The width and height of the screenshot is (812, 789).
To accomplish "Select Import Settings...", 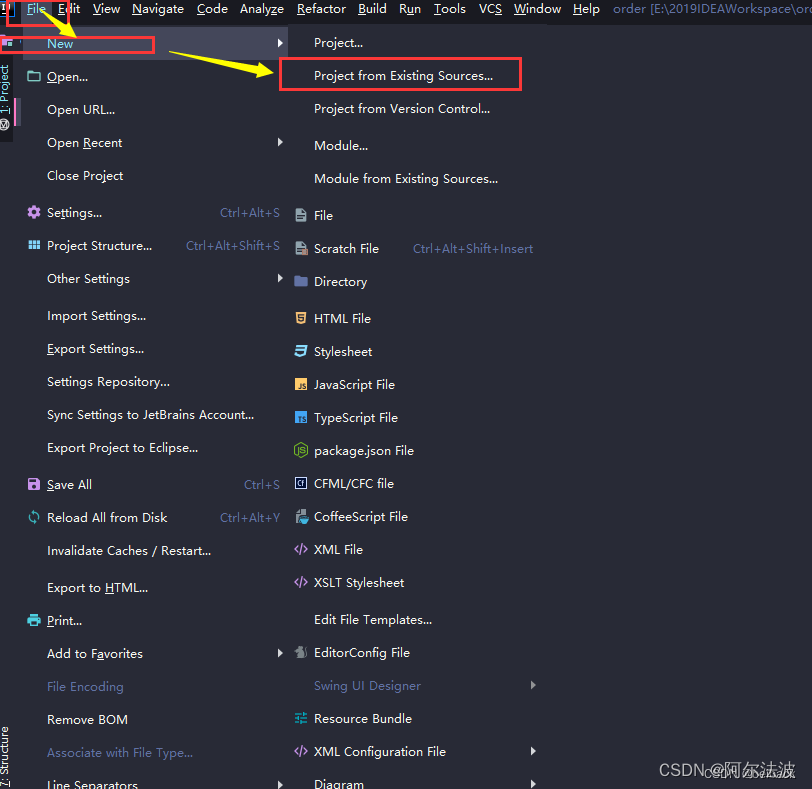I will pyautogui.click(x=96, y=316).
